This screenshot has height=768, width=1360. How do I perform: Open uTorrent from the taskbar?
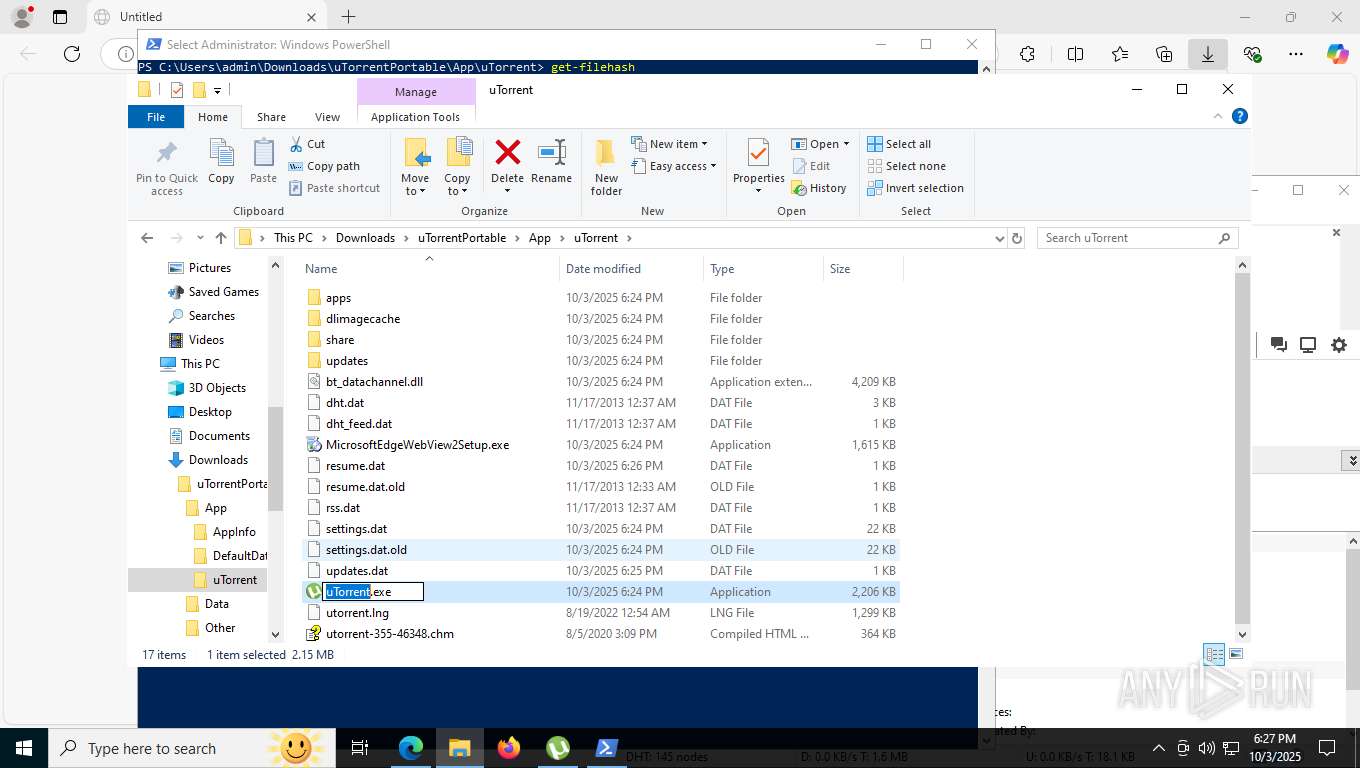pyautogui.click(x=558, y=748)
